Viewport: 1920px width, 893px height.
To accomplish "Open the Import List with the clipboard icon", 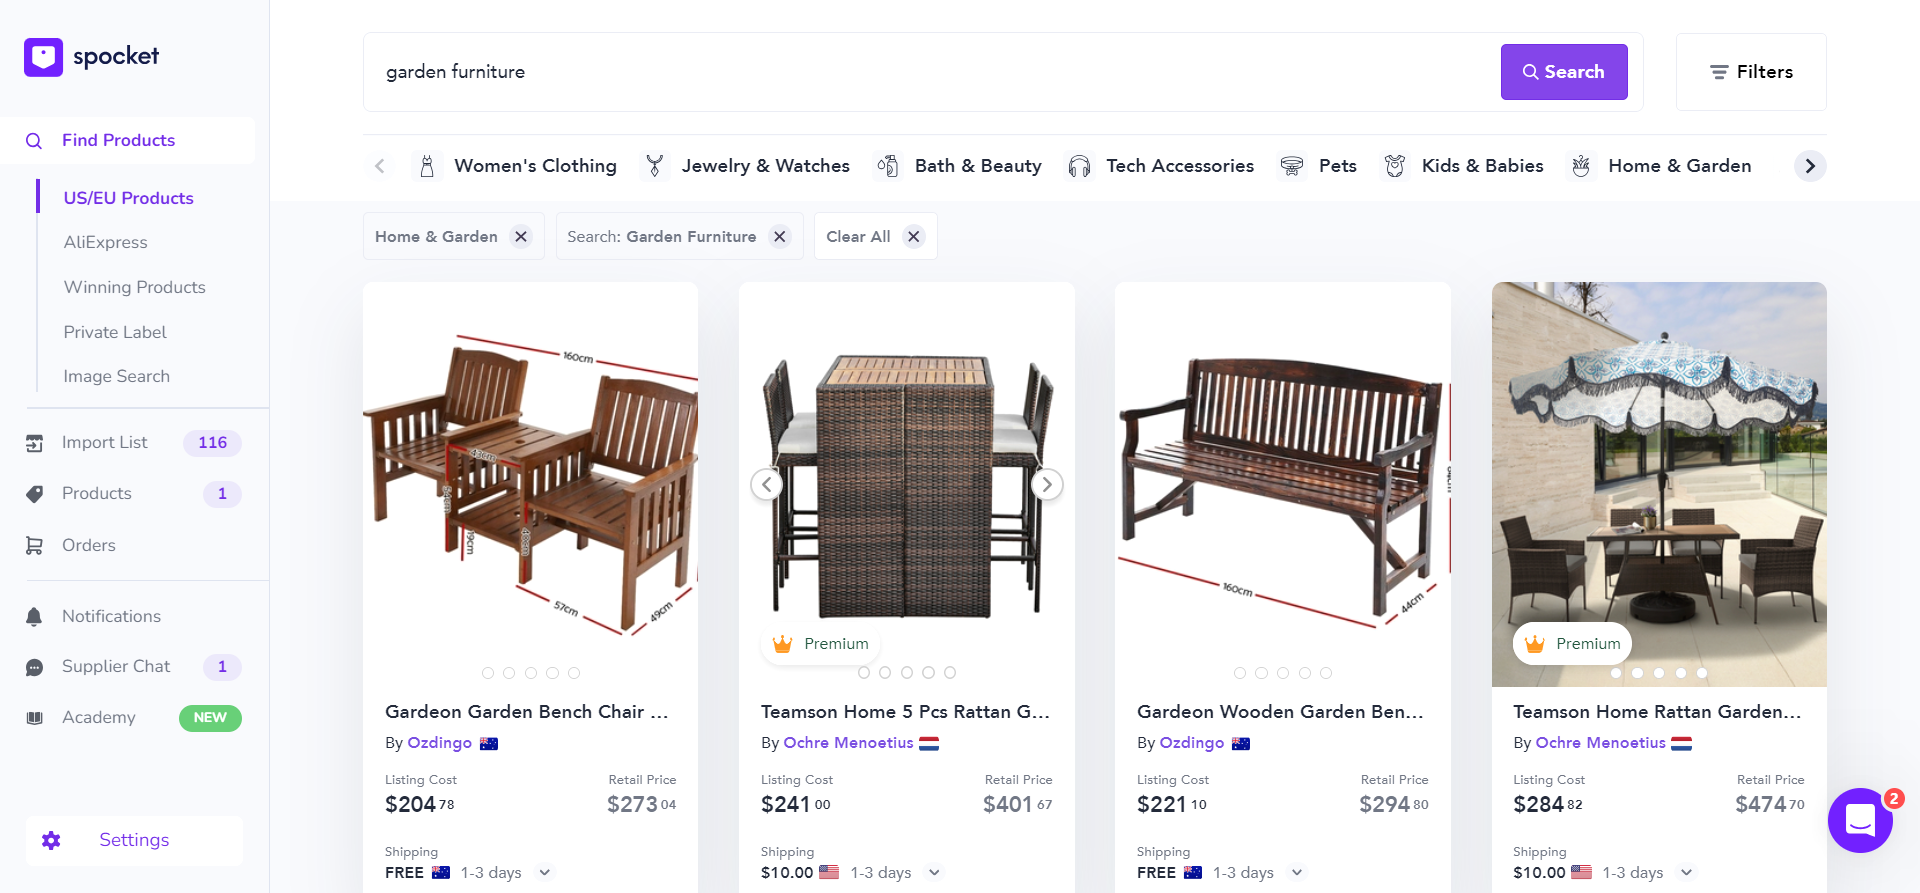I will 34,442.
